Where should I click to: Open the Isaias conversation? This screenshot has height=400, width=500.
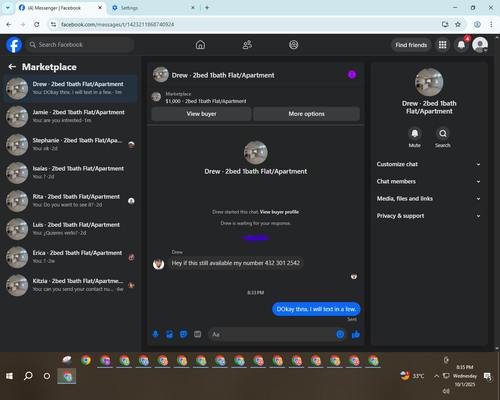(x=70, y=173)
